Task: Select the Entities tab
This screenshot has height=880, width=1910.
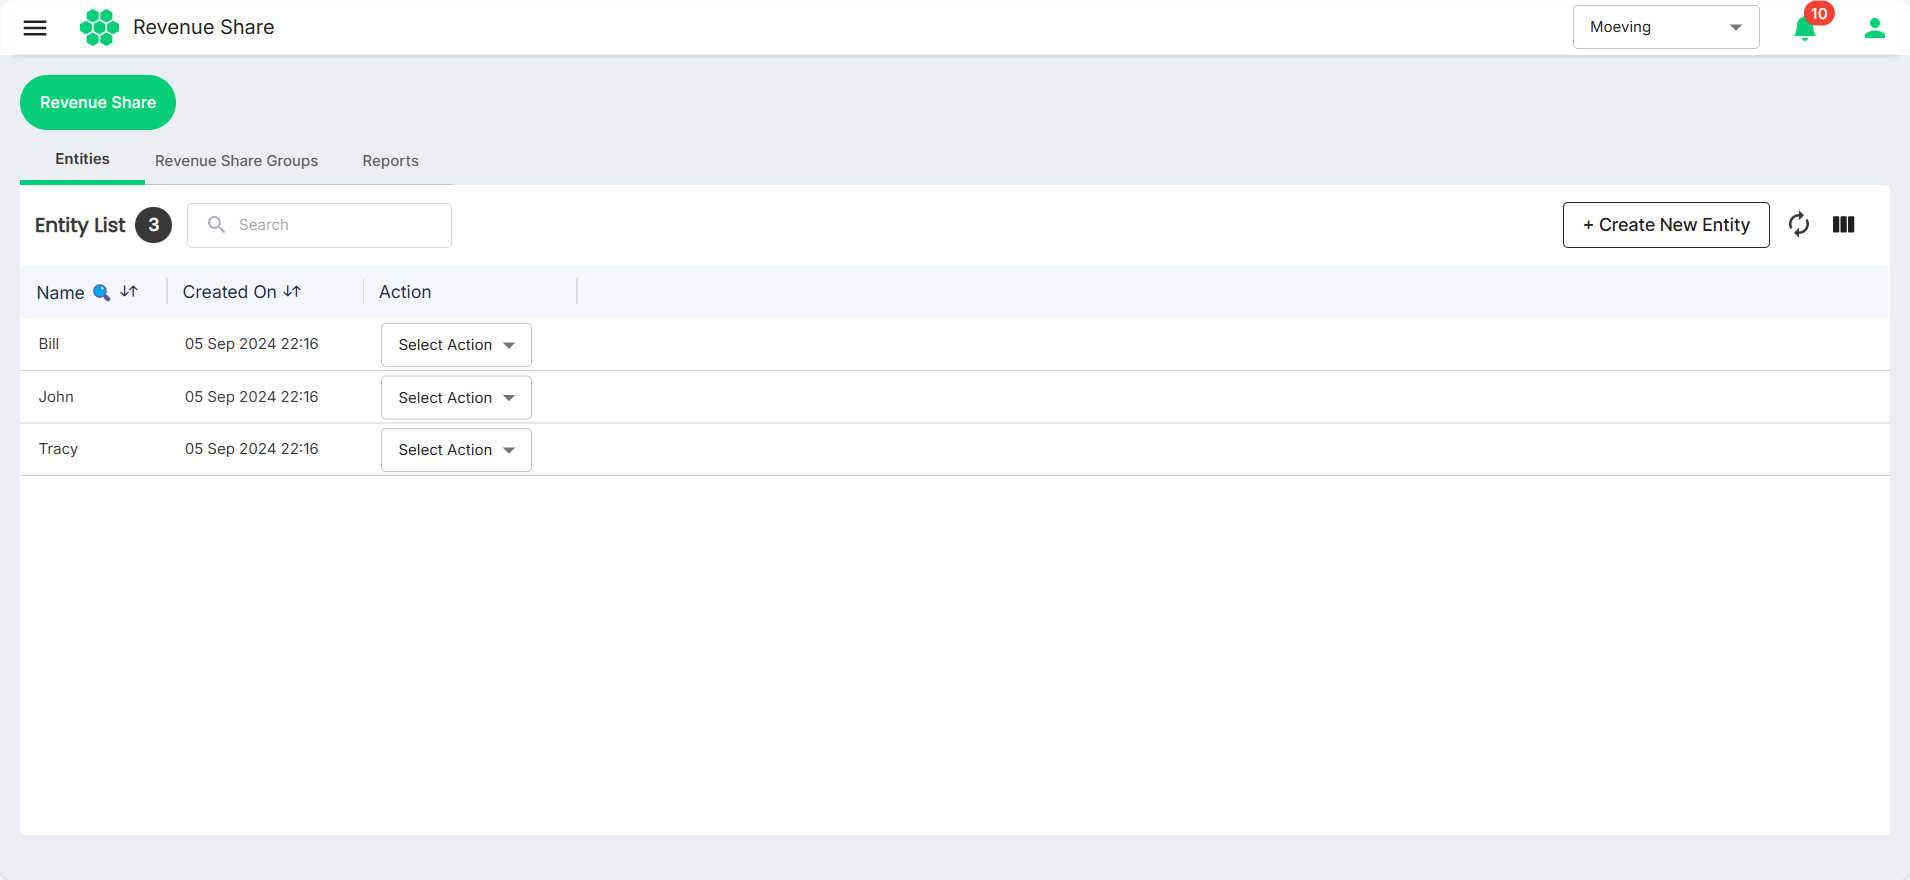Action: pos(82,160)
